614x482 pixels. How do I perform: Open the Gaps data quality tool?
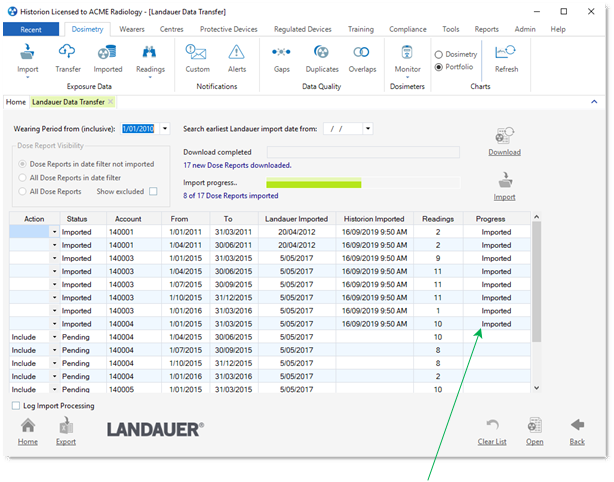tap(281, 52)
